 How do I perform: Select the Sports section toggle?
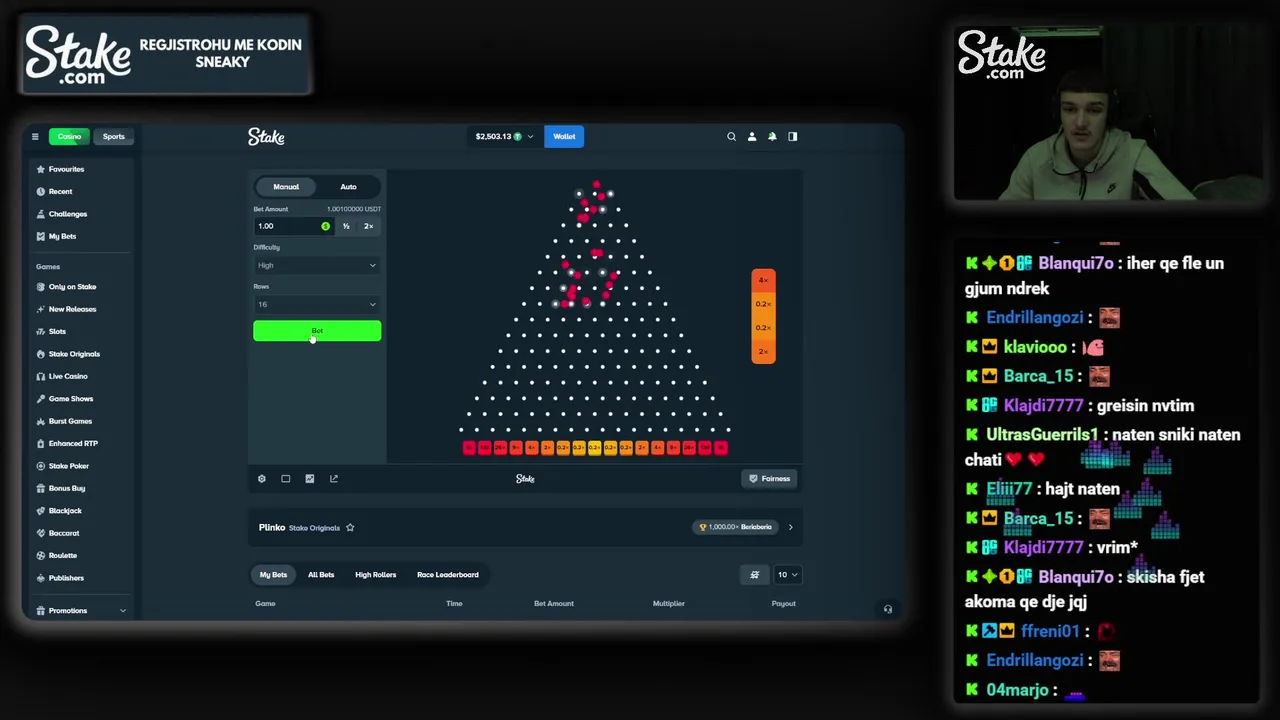point(113,137)
